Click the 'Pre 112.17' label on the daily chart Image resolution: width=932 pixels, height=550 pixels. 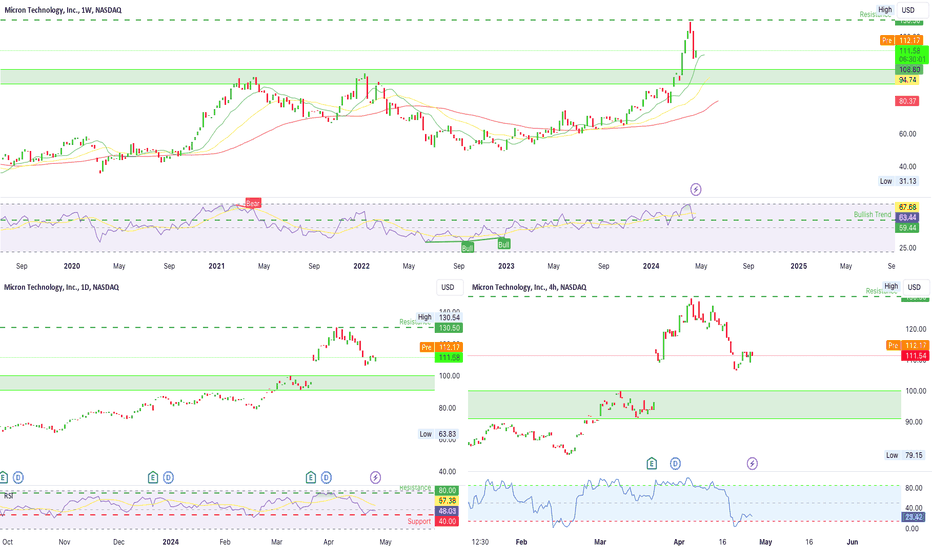point(440,347)
